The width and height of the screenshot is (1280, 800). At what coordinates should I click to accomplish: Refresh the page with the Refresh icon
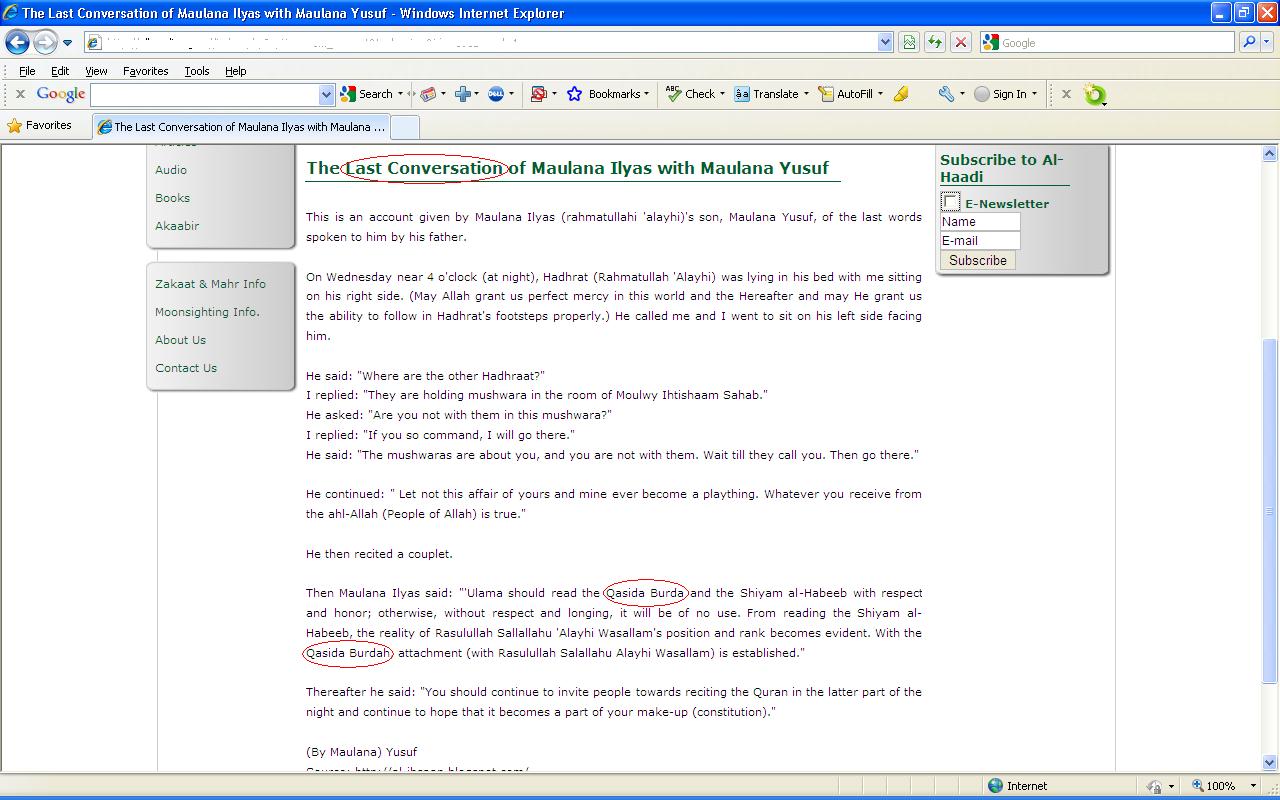935,42
